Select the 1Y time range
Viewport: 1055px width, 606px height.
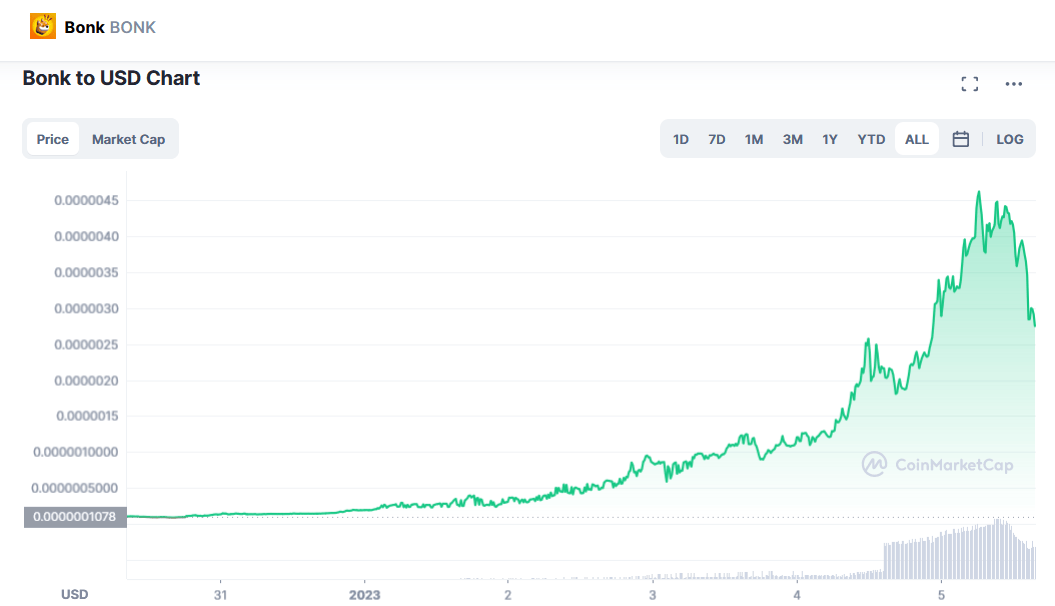[830, 139]
